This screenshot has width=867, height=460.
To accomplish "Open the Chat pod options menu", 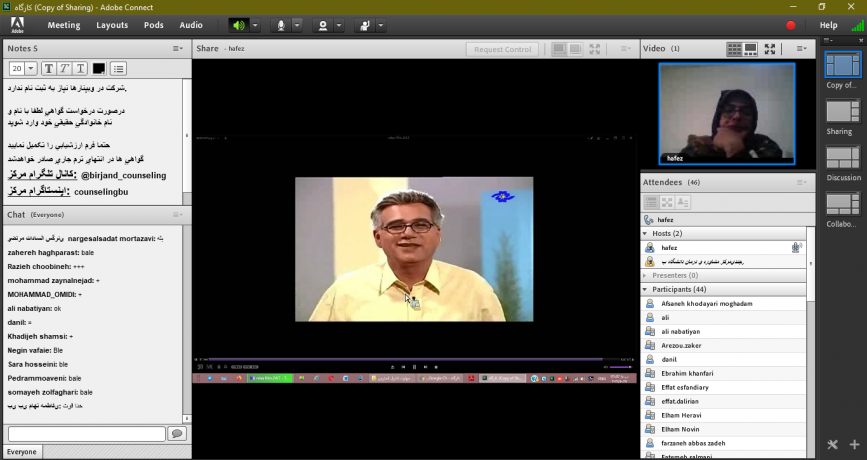I will (177, 215).
